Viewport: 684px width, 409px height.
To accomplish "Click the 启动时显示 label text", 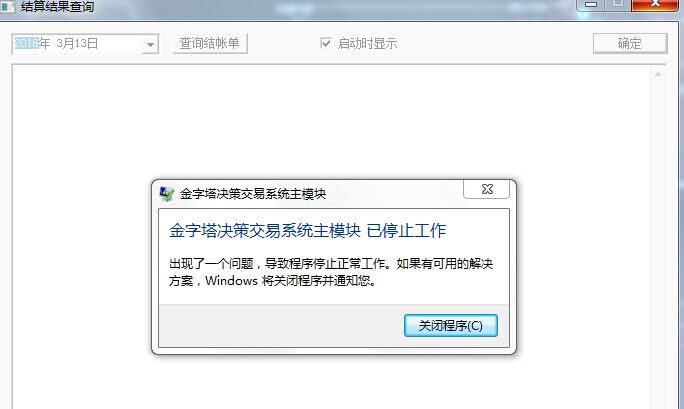I will point(367,43).
